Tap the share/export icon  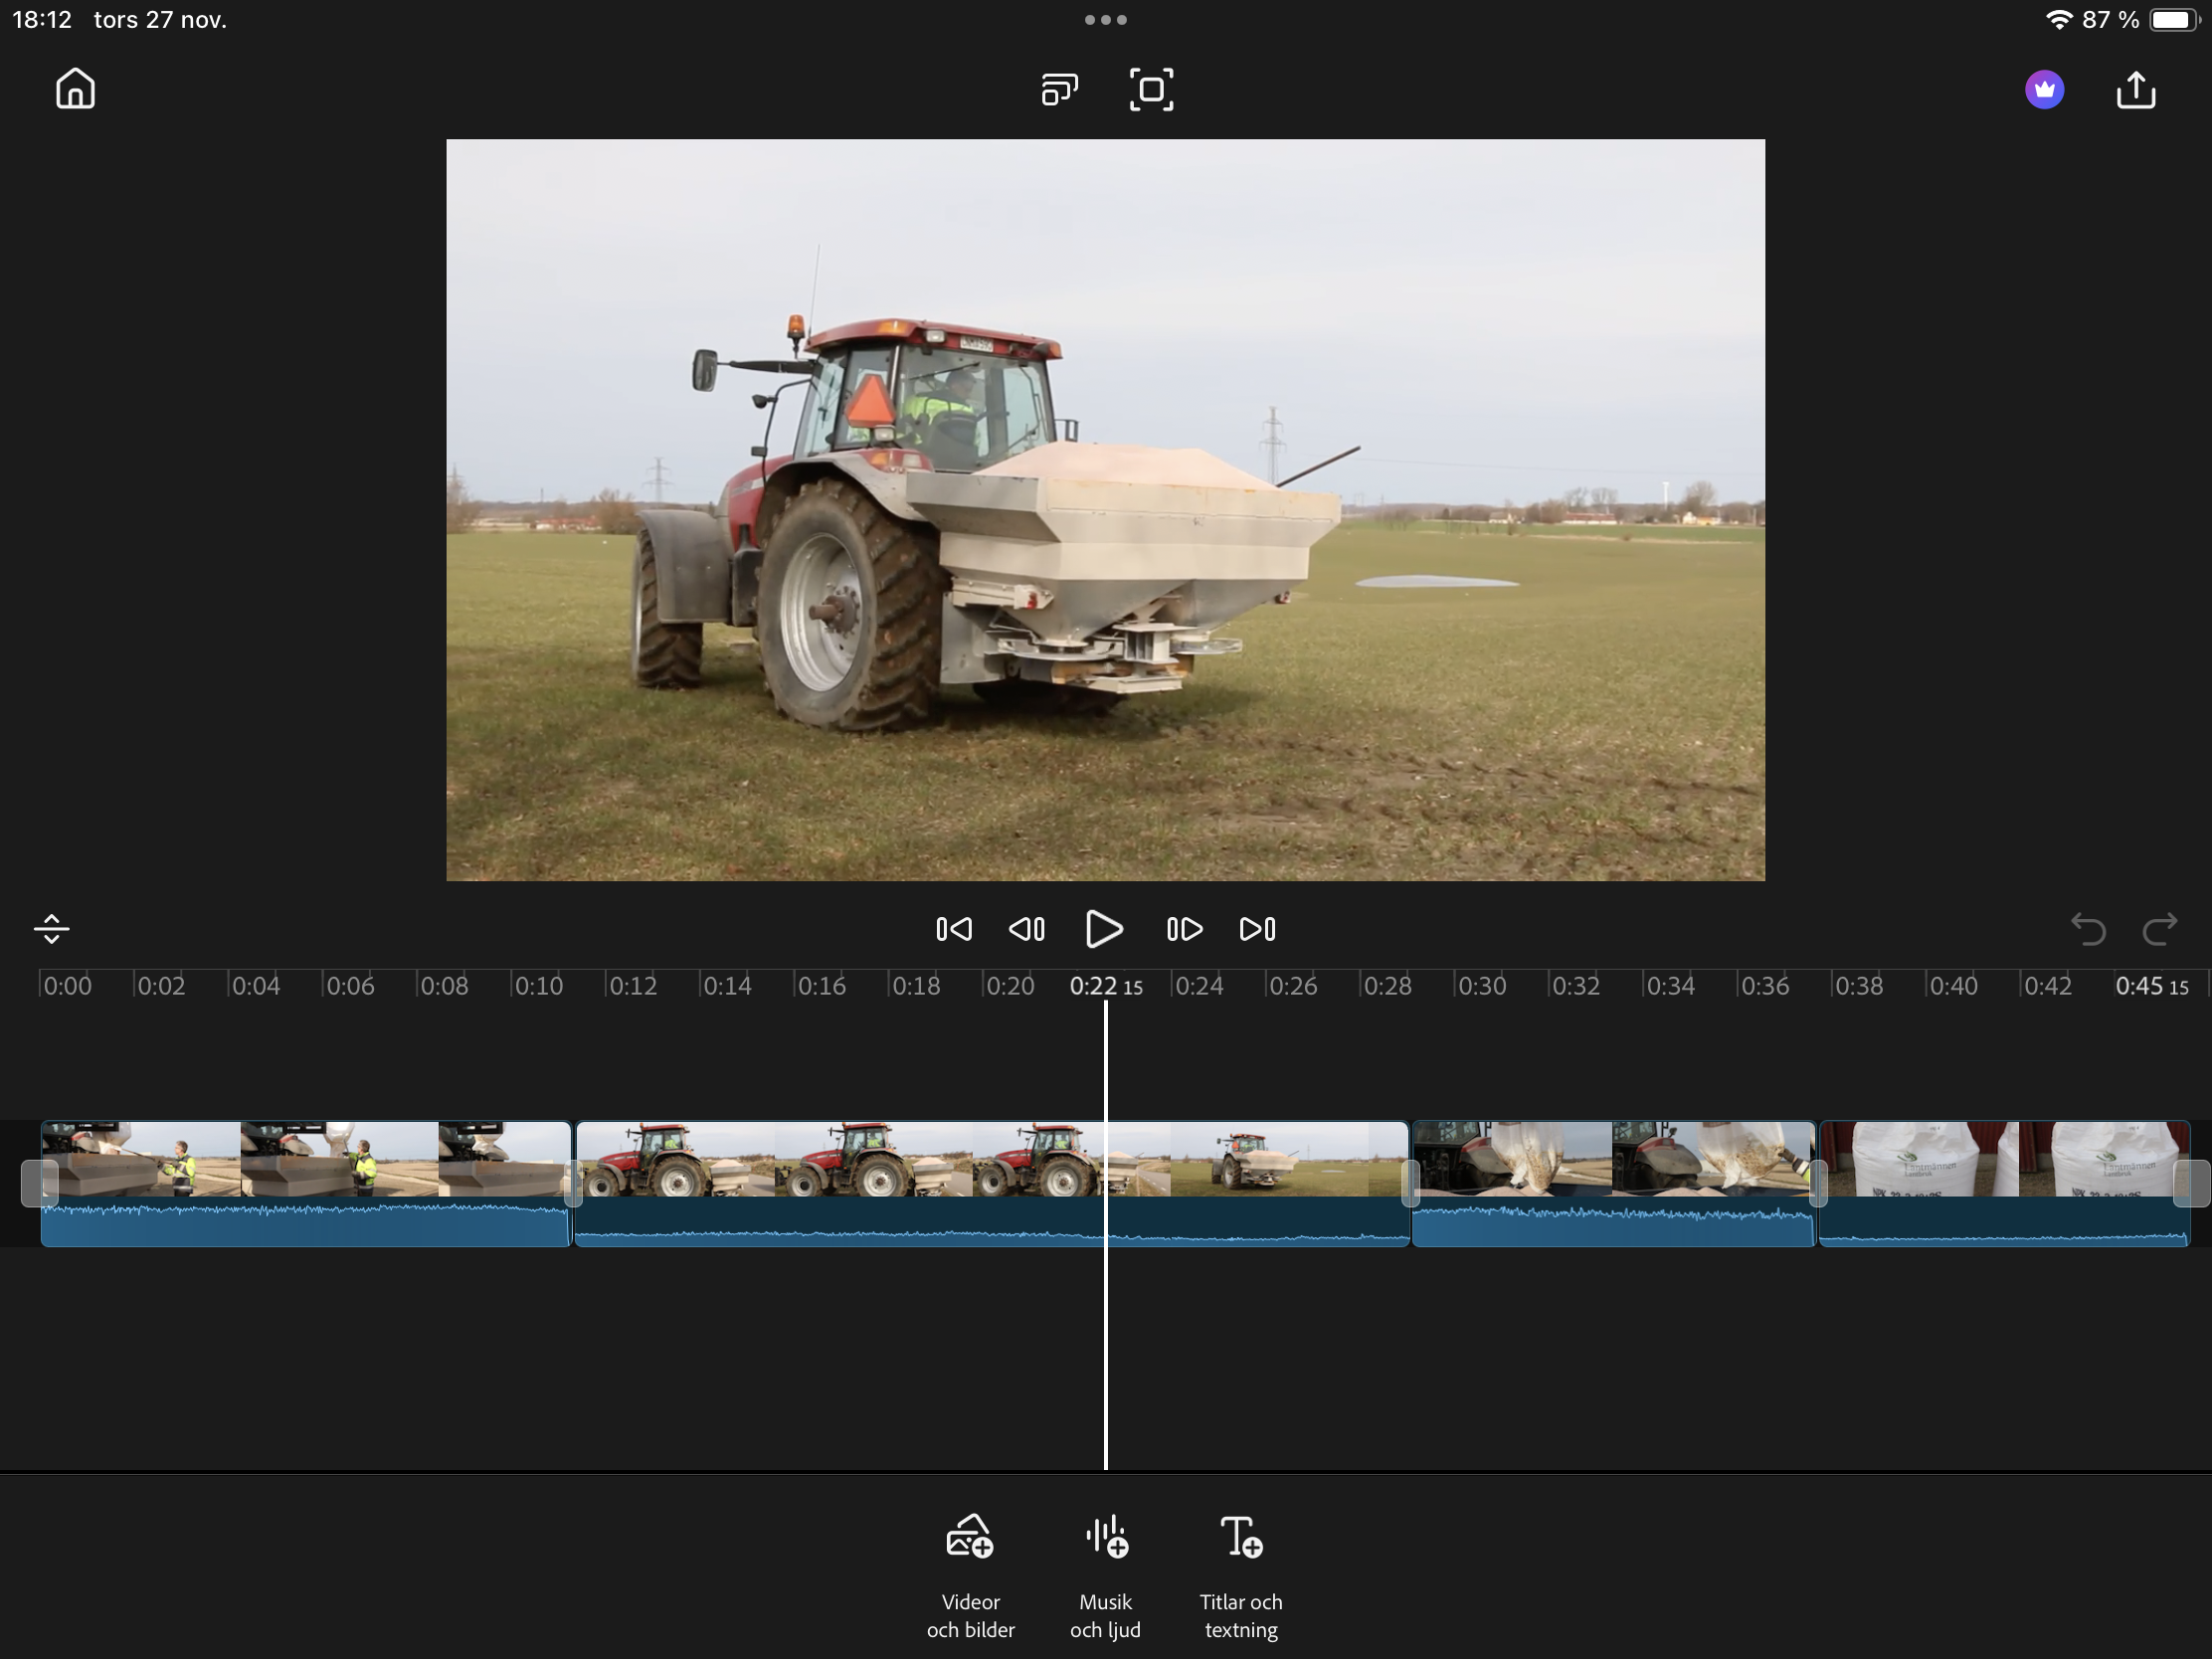pyautogui.click(x=2135, y=89)
